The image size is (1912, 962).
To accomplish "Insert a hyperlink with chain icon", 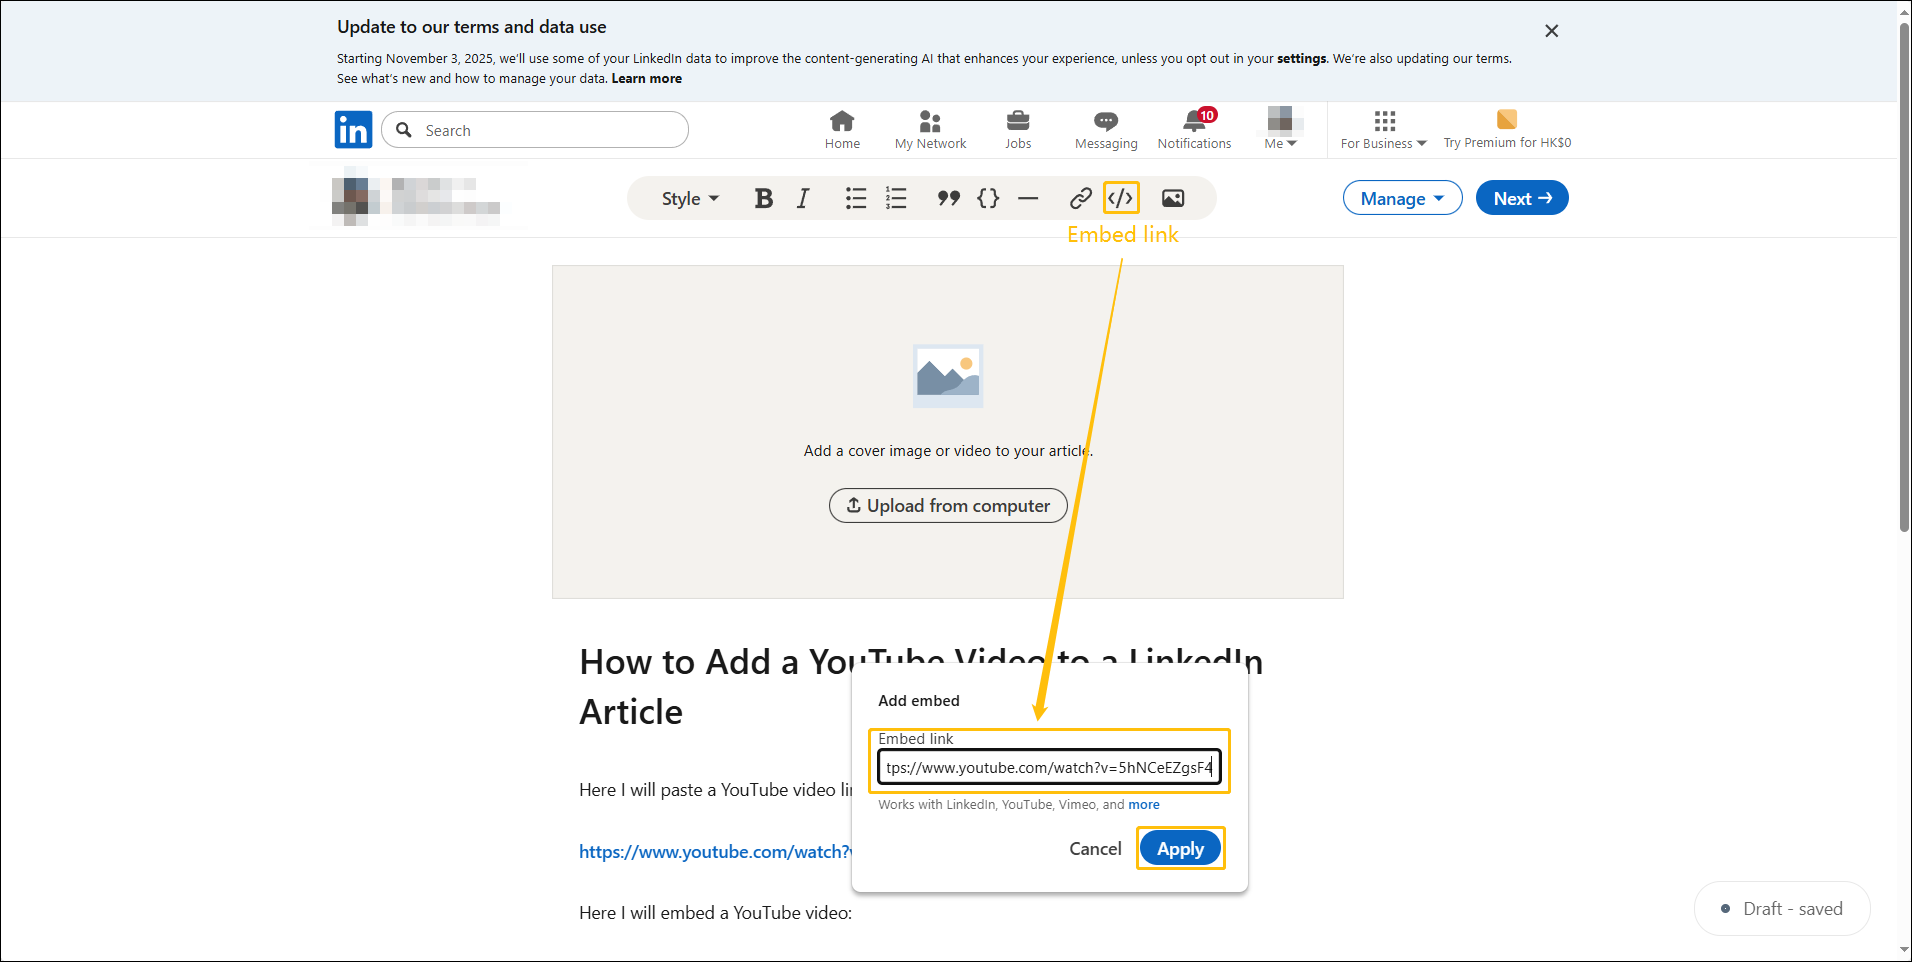I will [x=1080, y=199].
